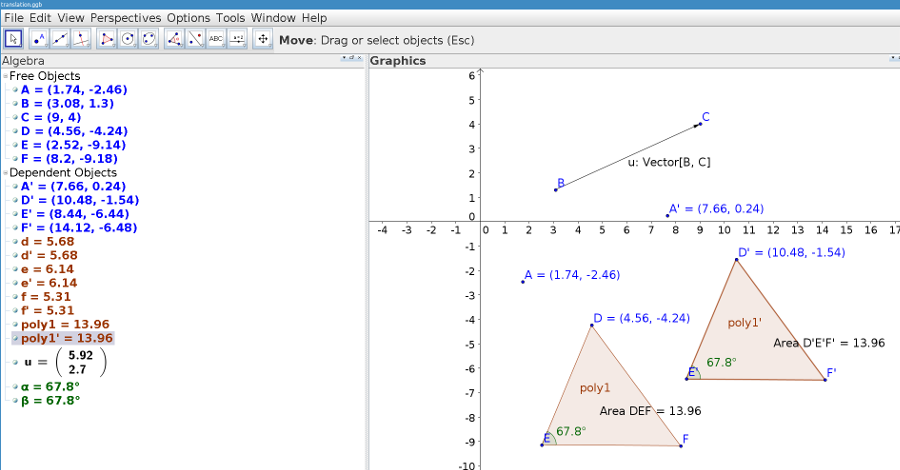Select the New Point tool
The image size is (900, 470).
[39, 39]
